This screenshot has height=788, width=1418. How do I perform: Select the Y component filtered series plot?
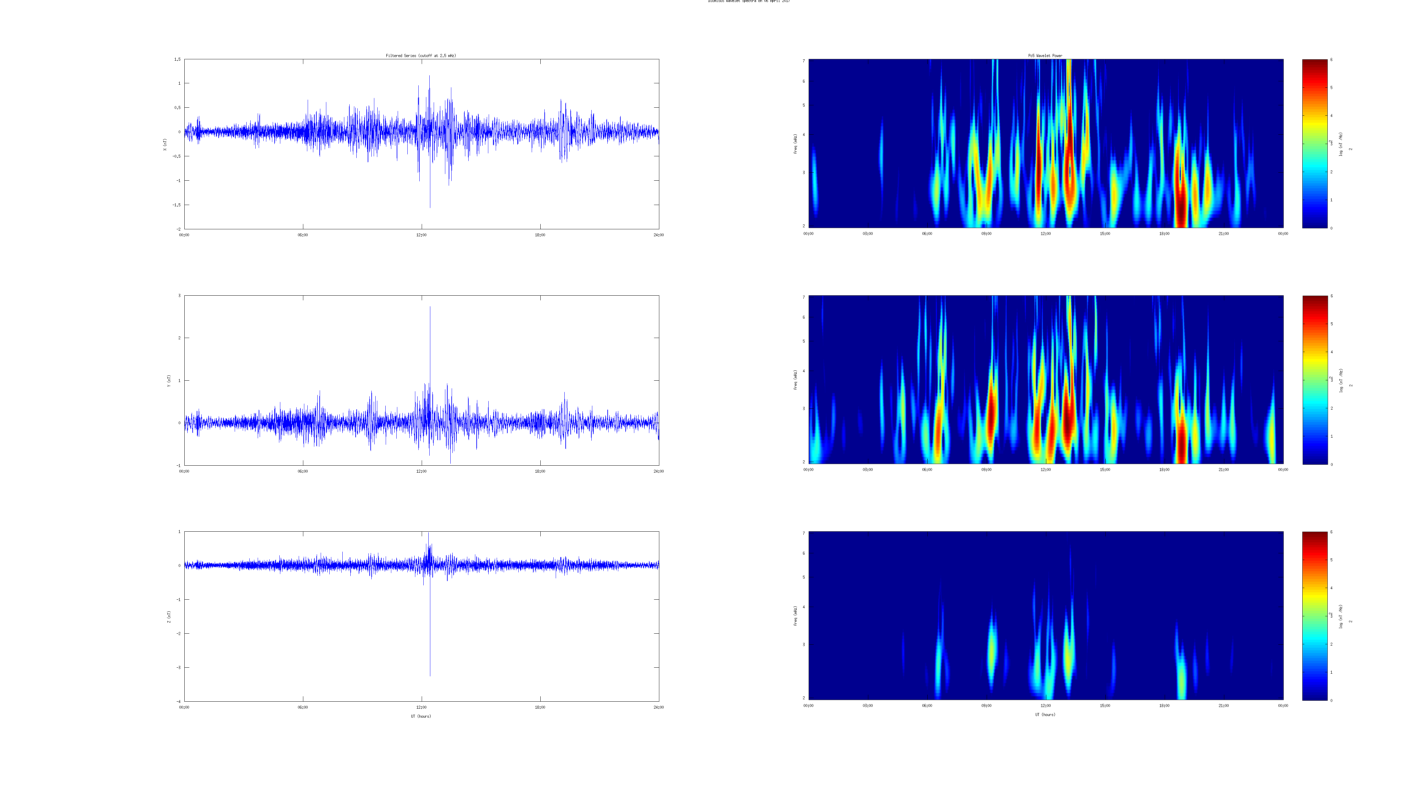click(x=421, y=380)
